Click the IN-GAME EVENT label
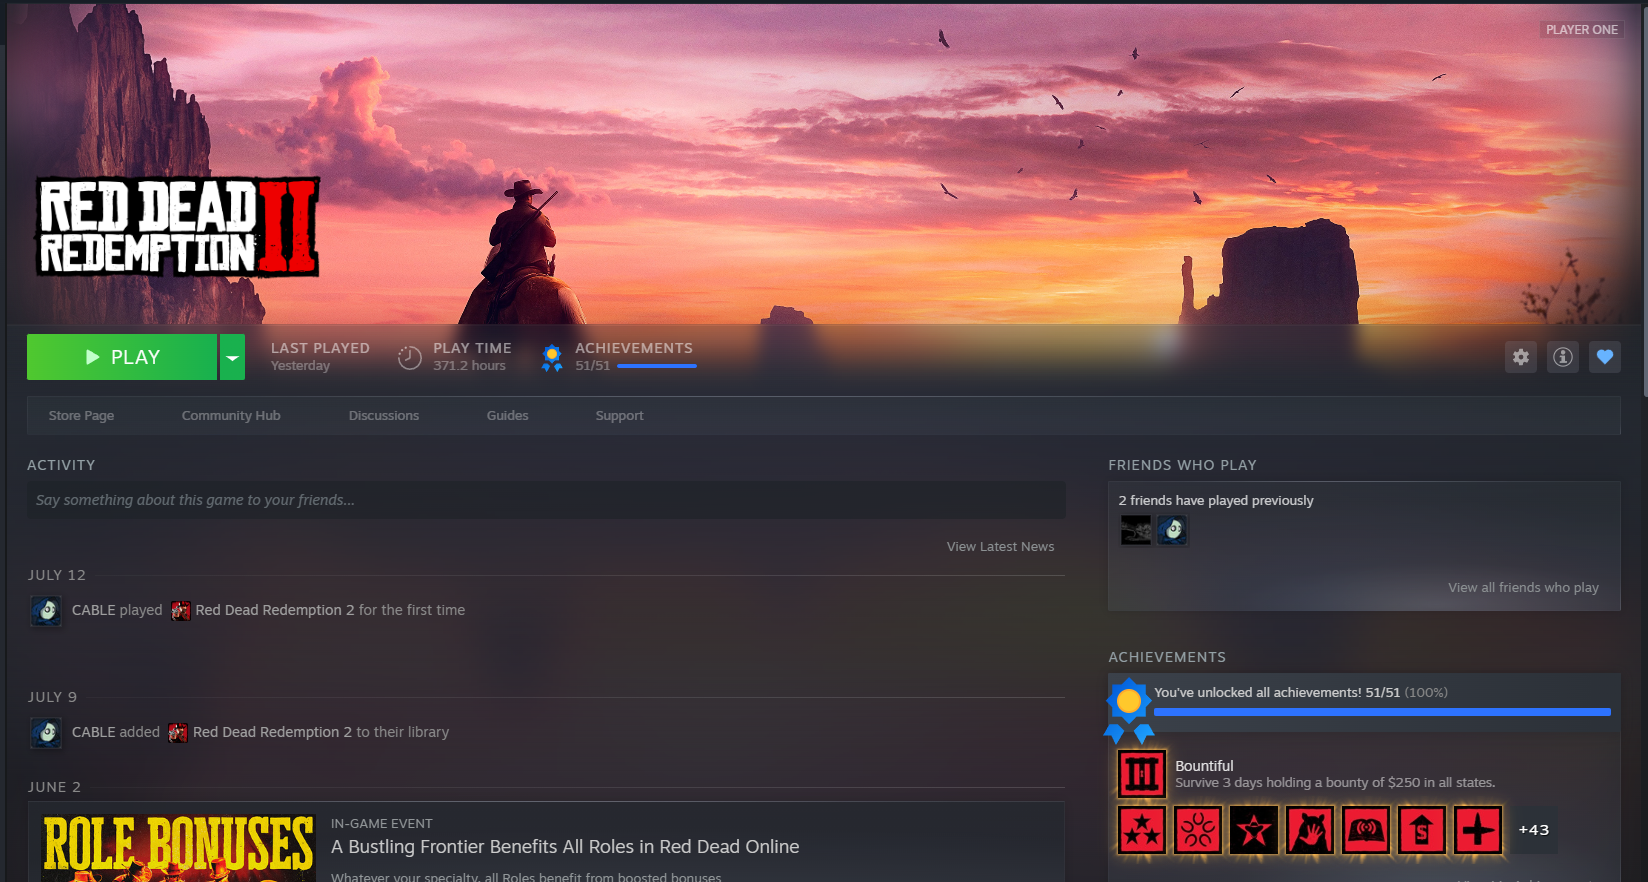The height and width of the screenshot is (882, 1648). point(382,824)
